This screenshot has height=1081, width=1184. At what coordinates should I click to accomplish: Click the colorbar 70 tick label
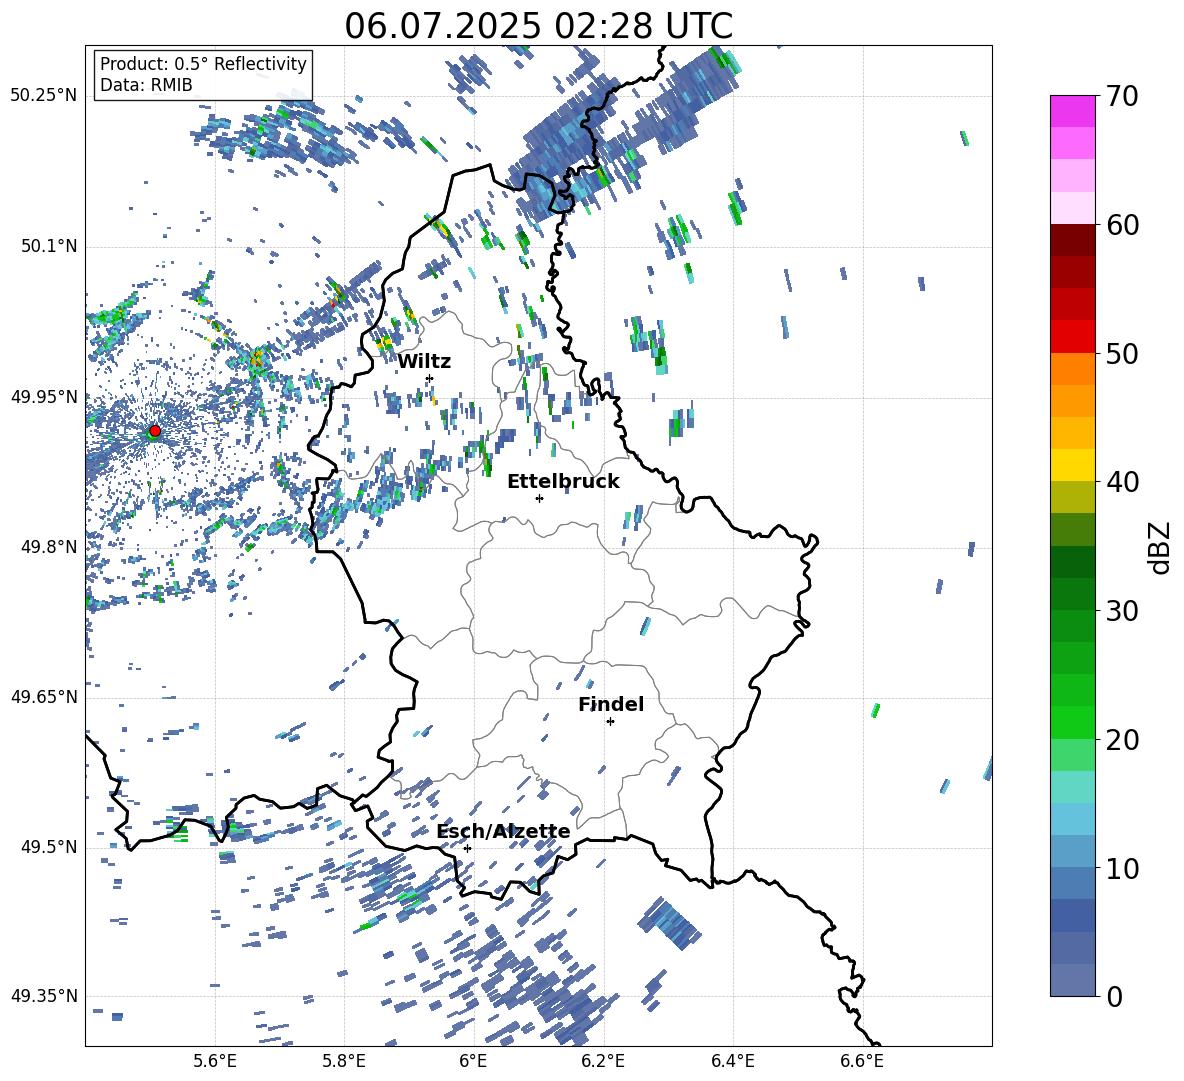coord(1122,97)
